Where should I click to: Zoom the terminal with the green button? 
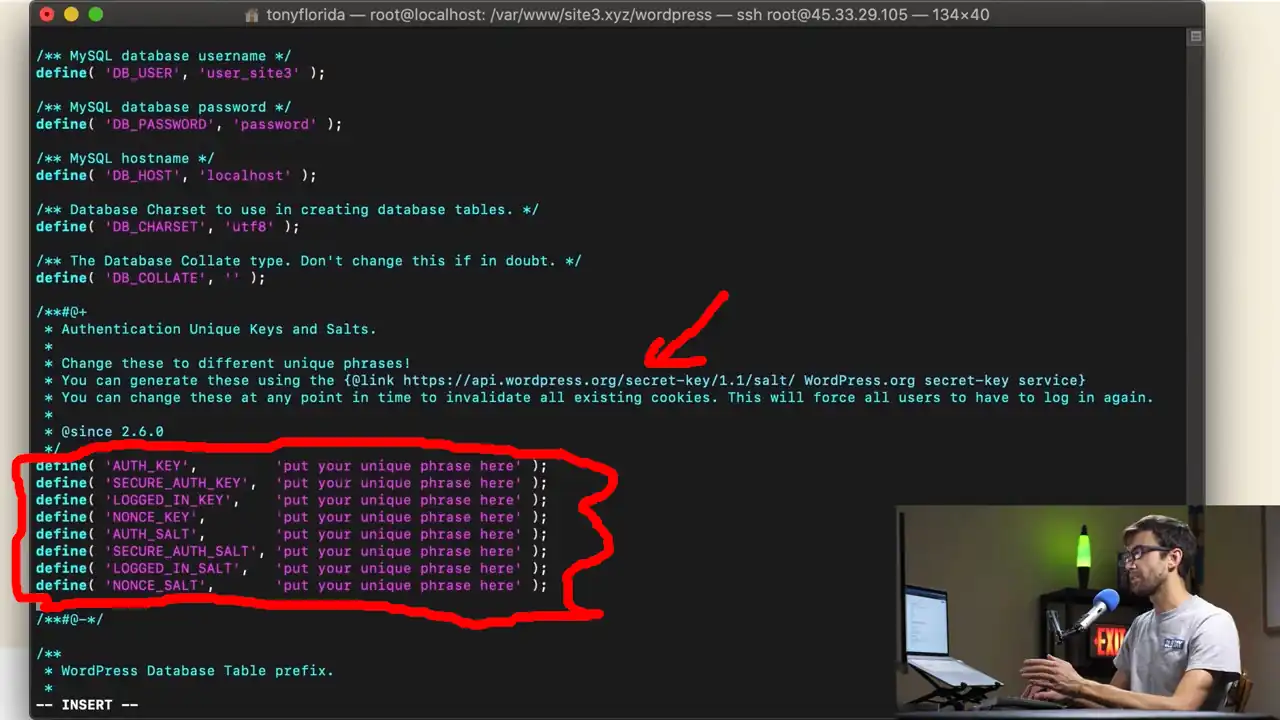[x=95, y=15]
